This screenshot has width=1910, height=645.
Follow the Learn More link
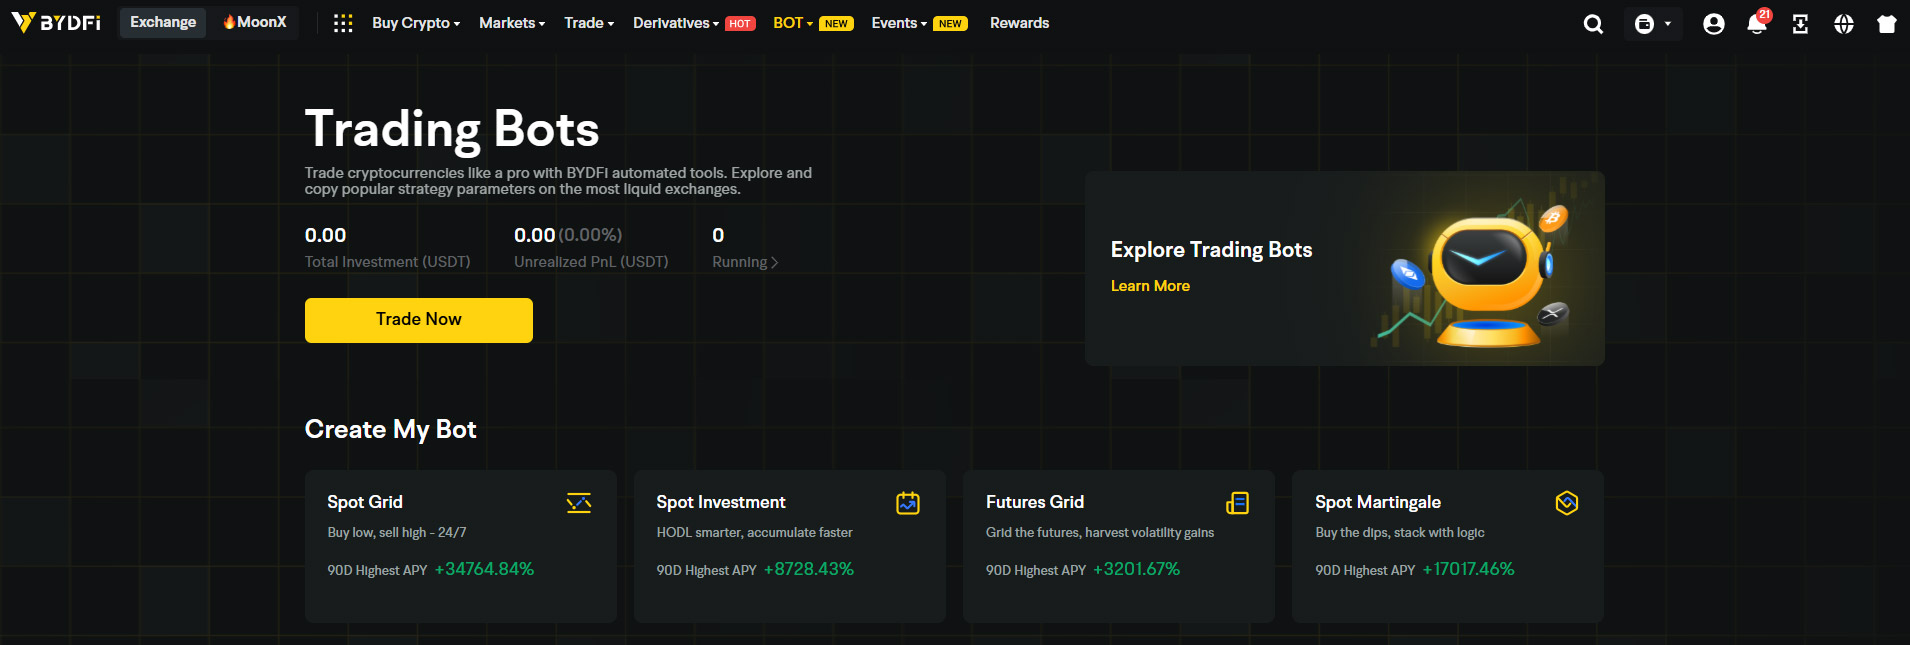(1150, 286)
